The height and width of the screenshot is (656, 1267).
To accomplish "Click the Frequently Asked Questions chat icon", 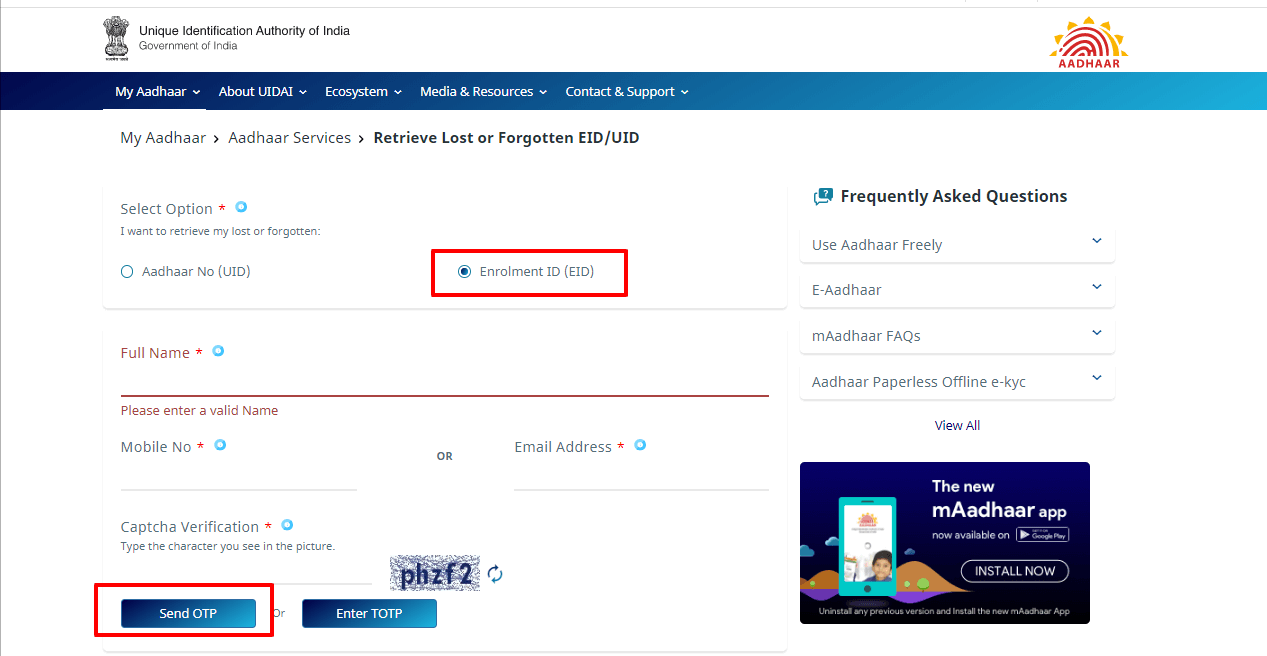I will coord(822,195).
